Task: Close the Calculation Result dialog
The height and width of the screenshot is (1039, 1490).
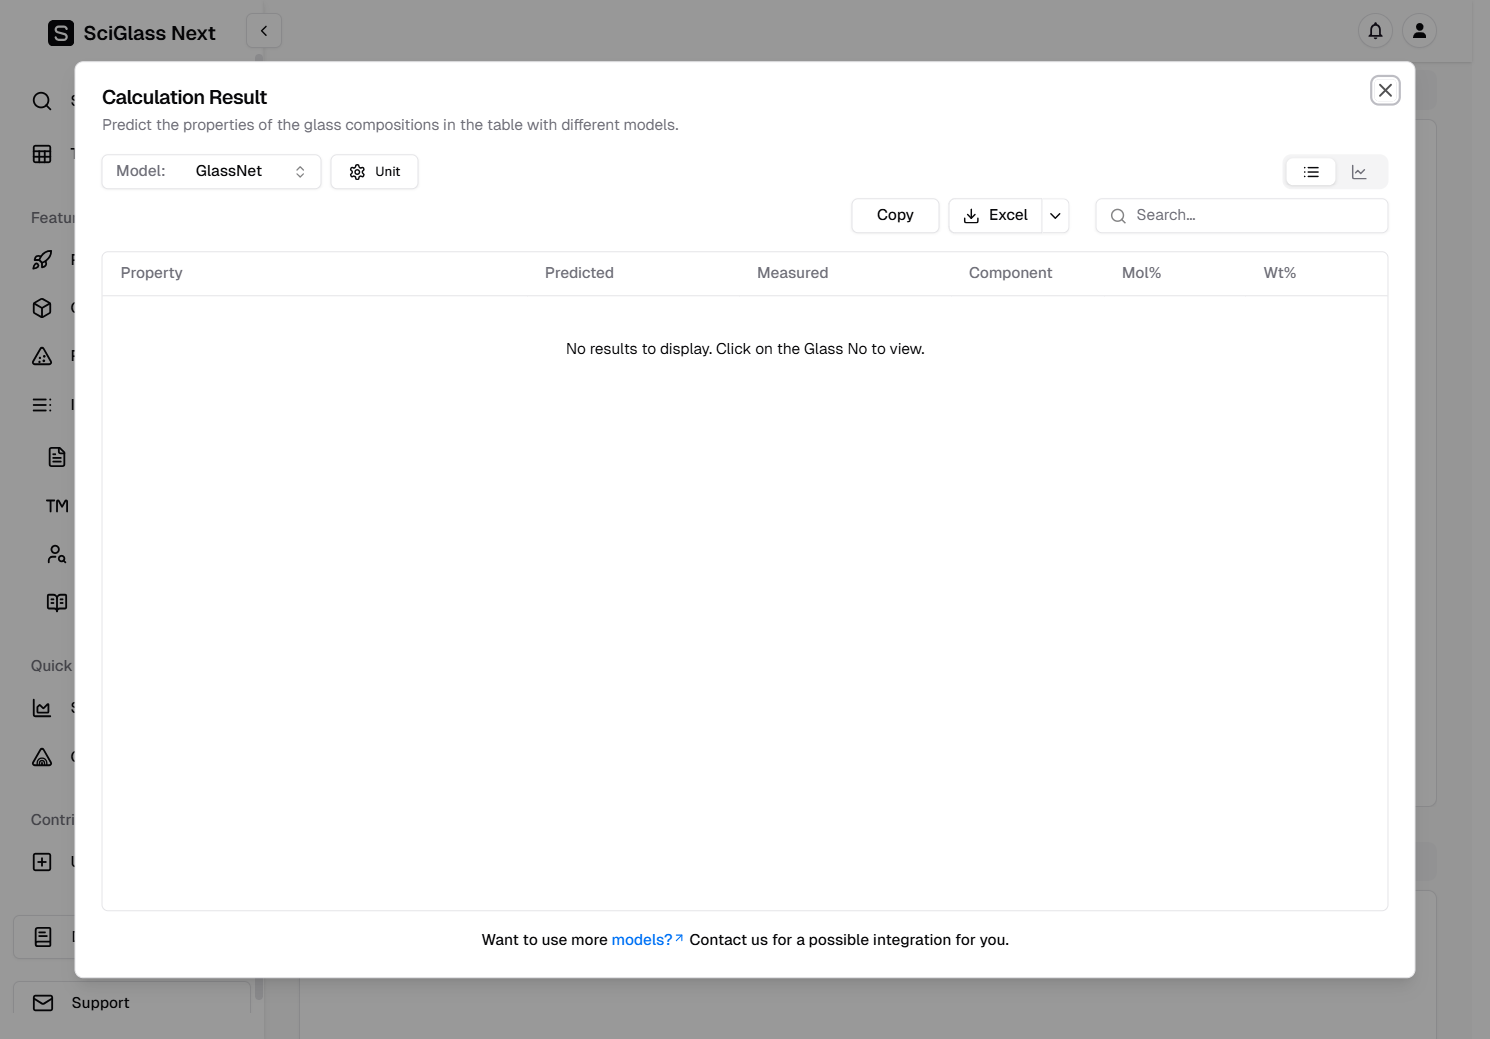Action: (1385, 90)
